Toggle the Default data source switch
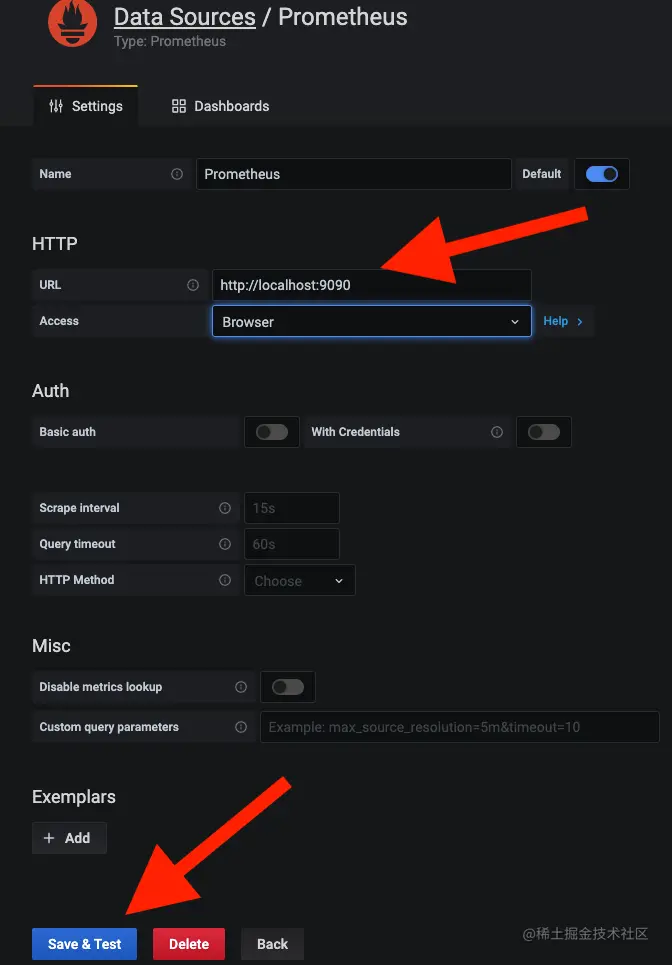Viewport: 672px width, 965px height. (602, 174)
